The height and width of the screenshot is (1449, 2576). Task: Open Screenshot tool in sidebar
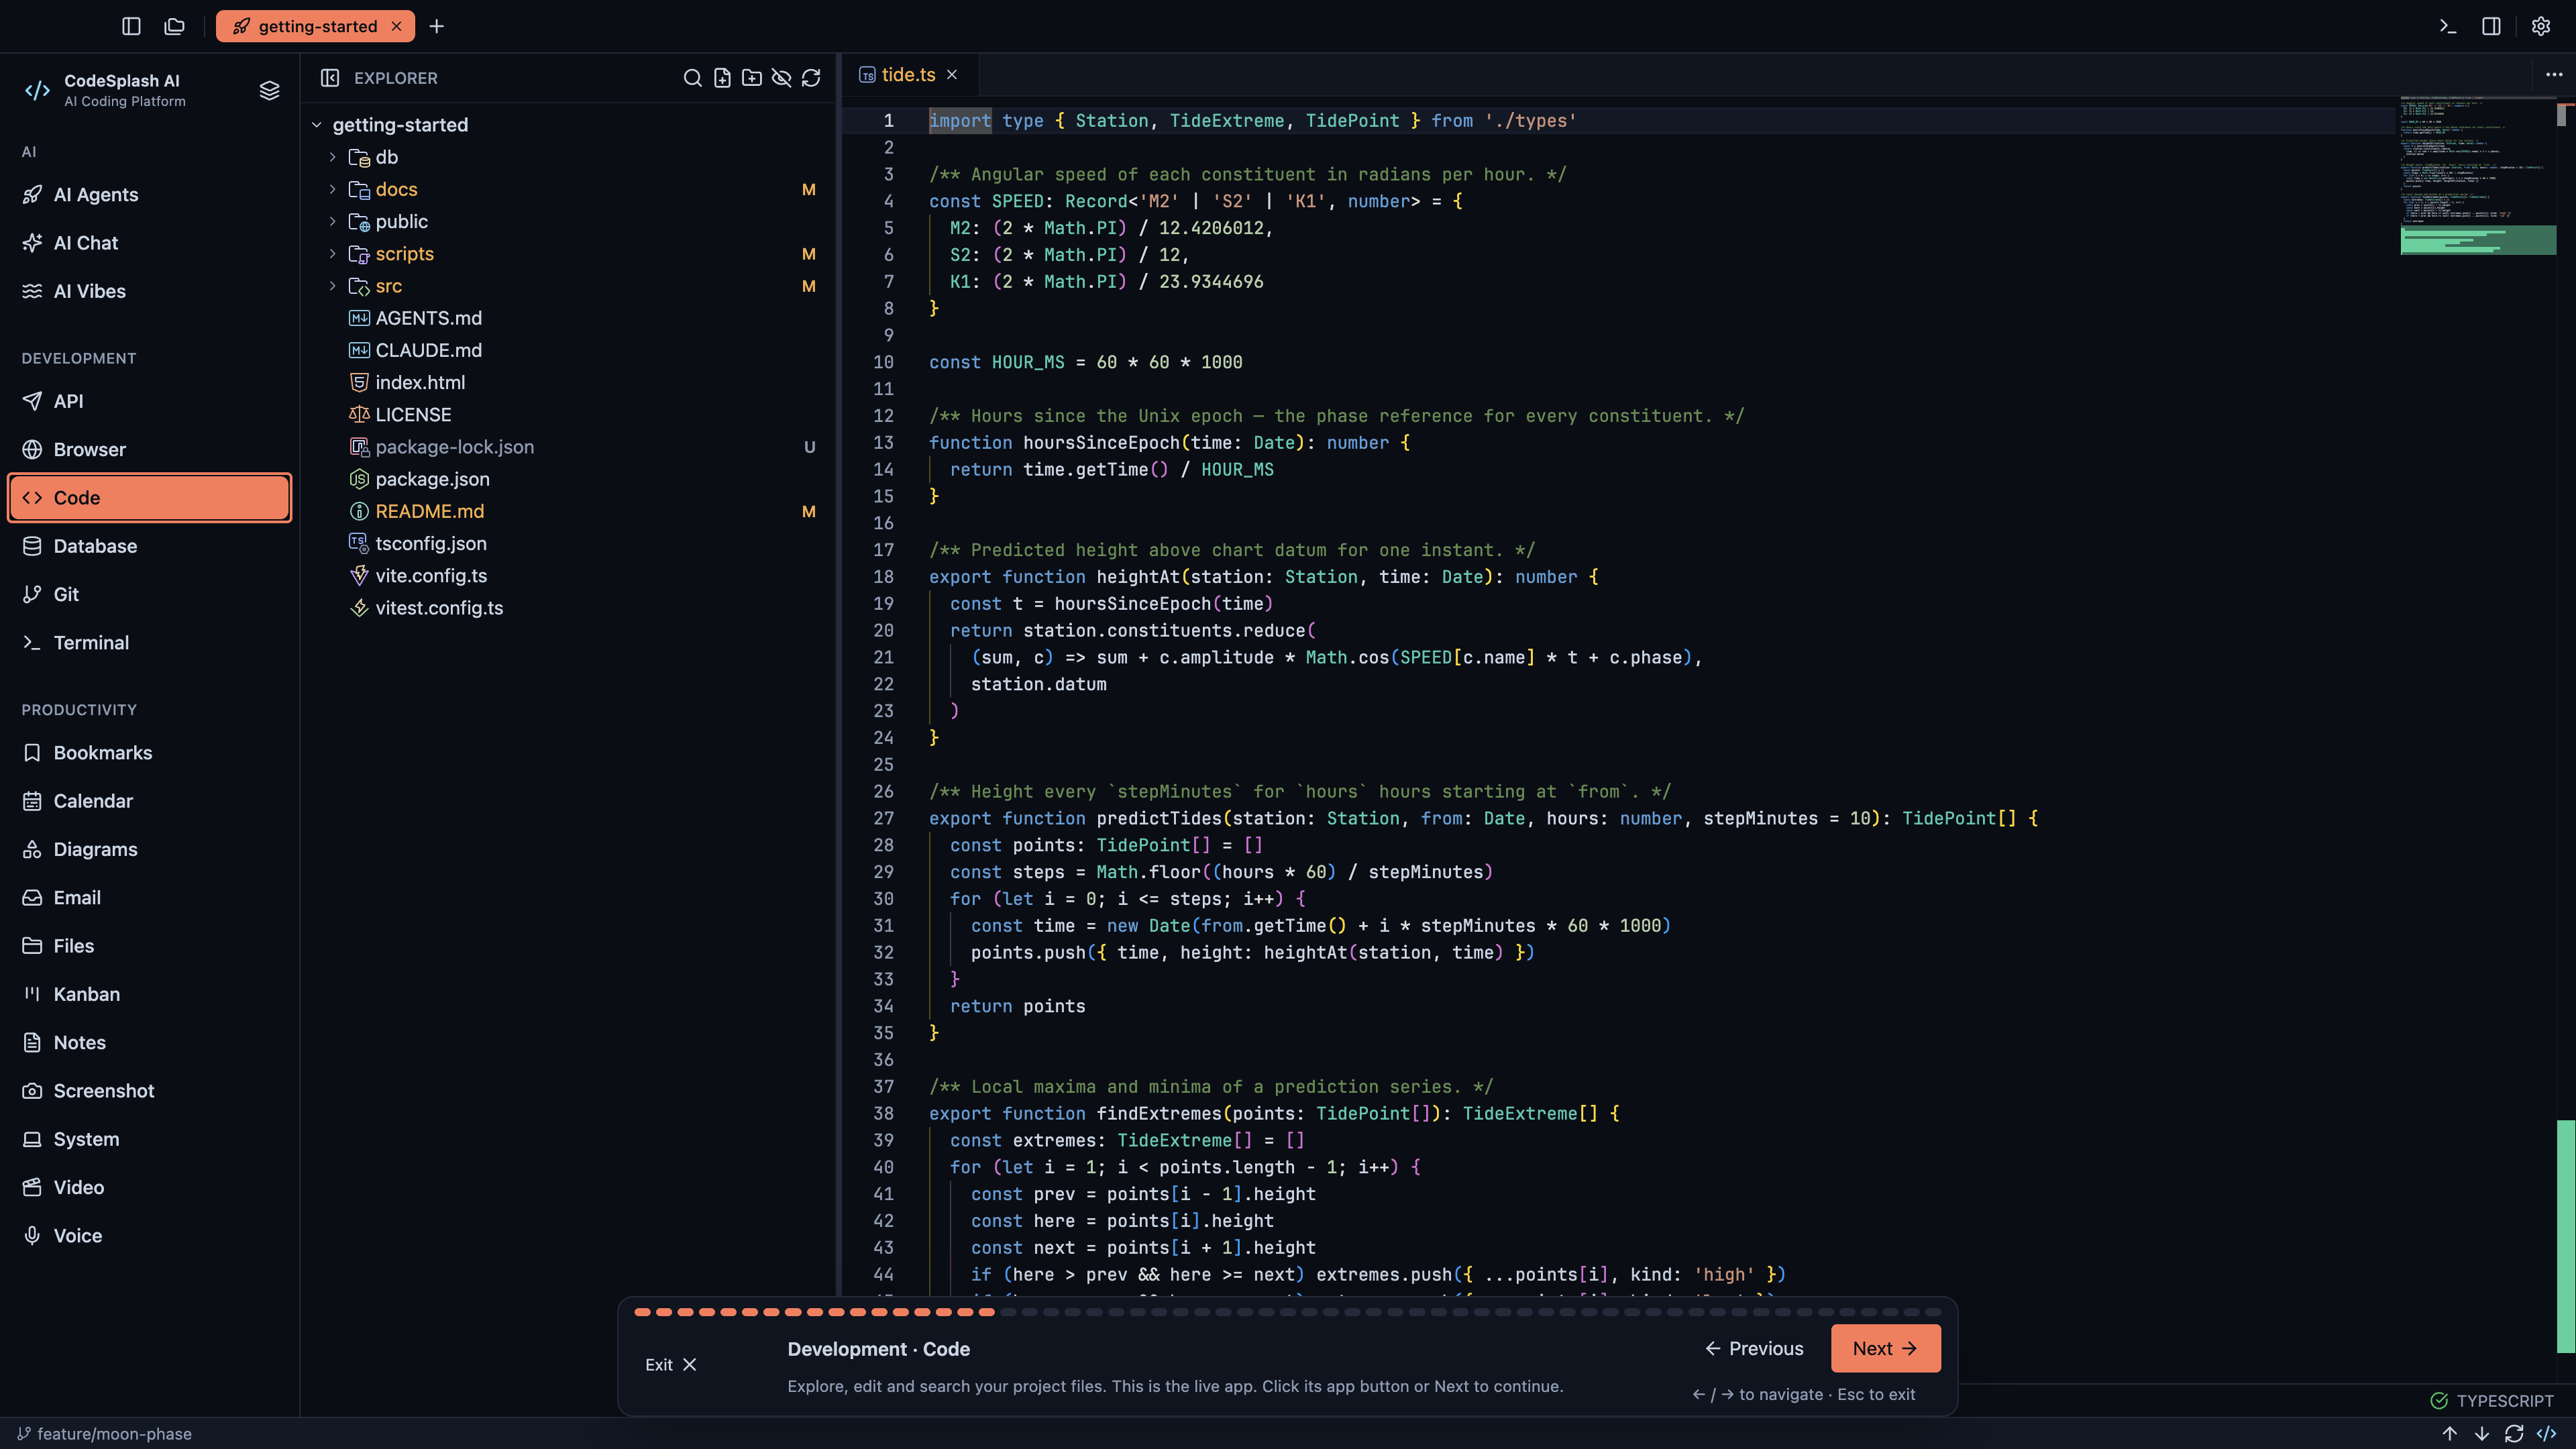pyautogui.click(x=150, y=1091)
